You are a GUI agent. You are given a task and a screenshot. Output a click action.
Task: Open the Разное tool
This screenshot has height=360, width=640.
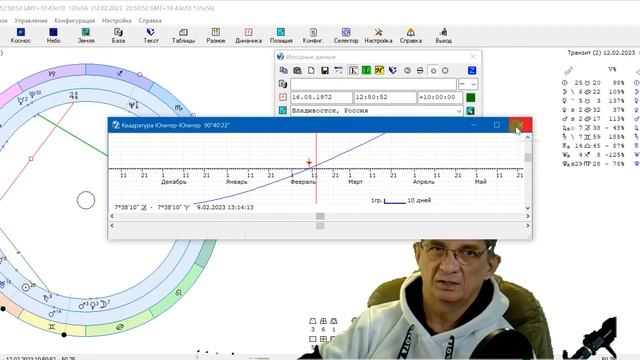[x=216, y=36]
